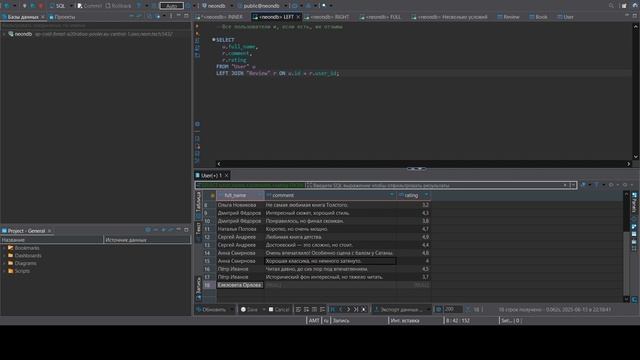Expand the Scripts folder
The image size is (640, 360).
coord(4,271)
